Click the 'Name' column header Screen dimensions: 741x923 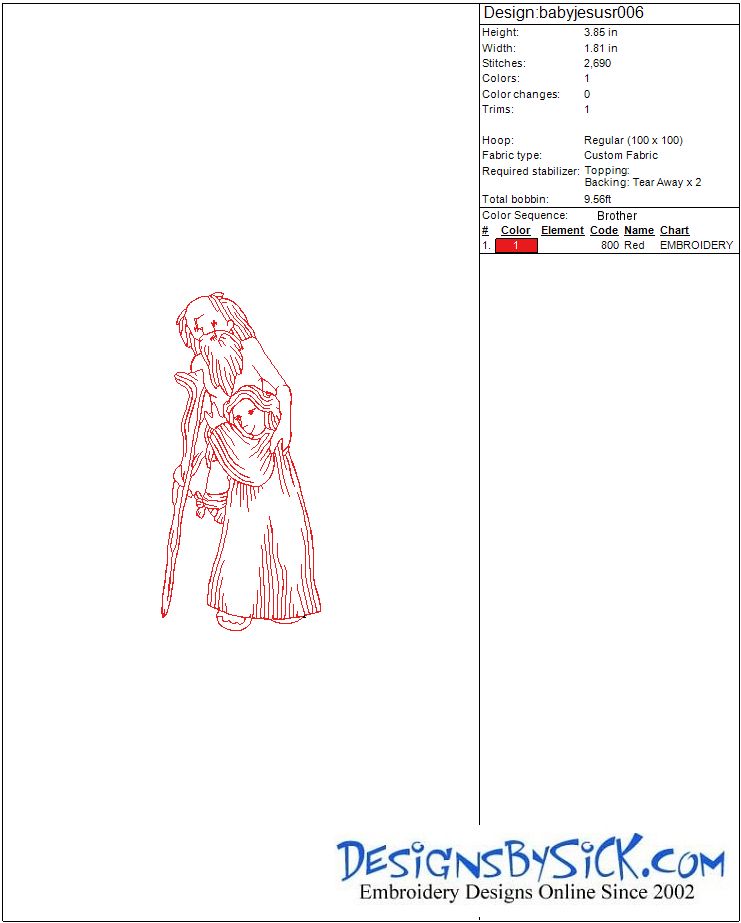pos(639,230)
